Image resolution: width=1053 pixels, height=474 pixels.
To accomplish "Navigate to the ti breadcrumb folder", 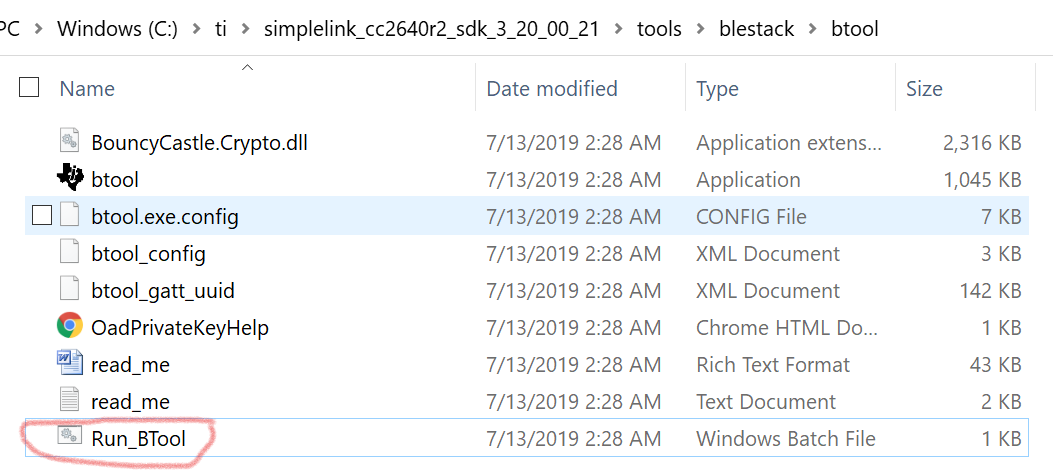I will pos(221,29).
